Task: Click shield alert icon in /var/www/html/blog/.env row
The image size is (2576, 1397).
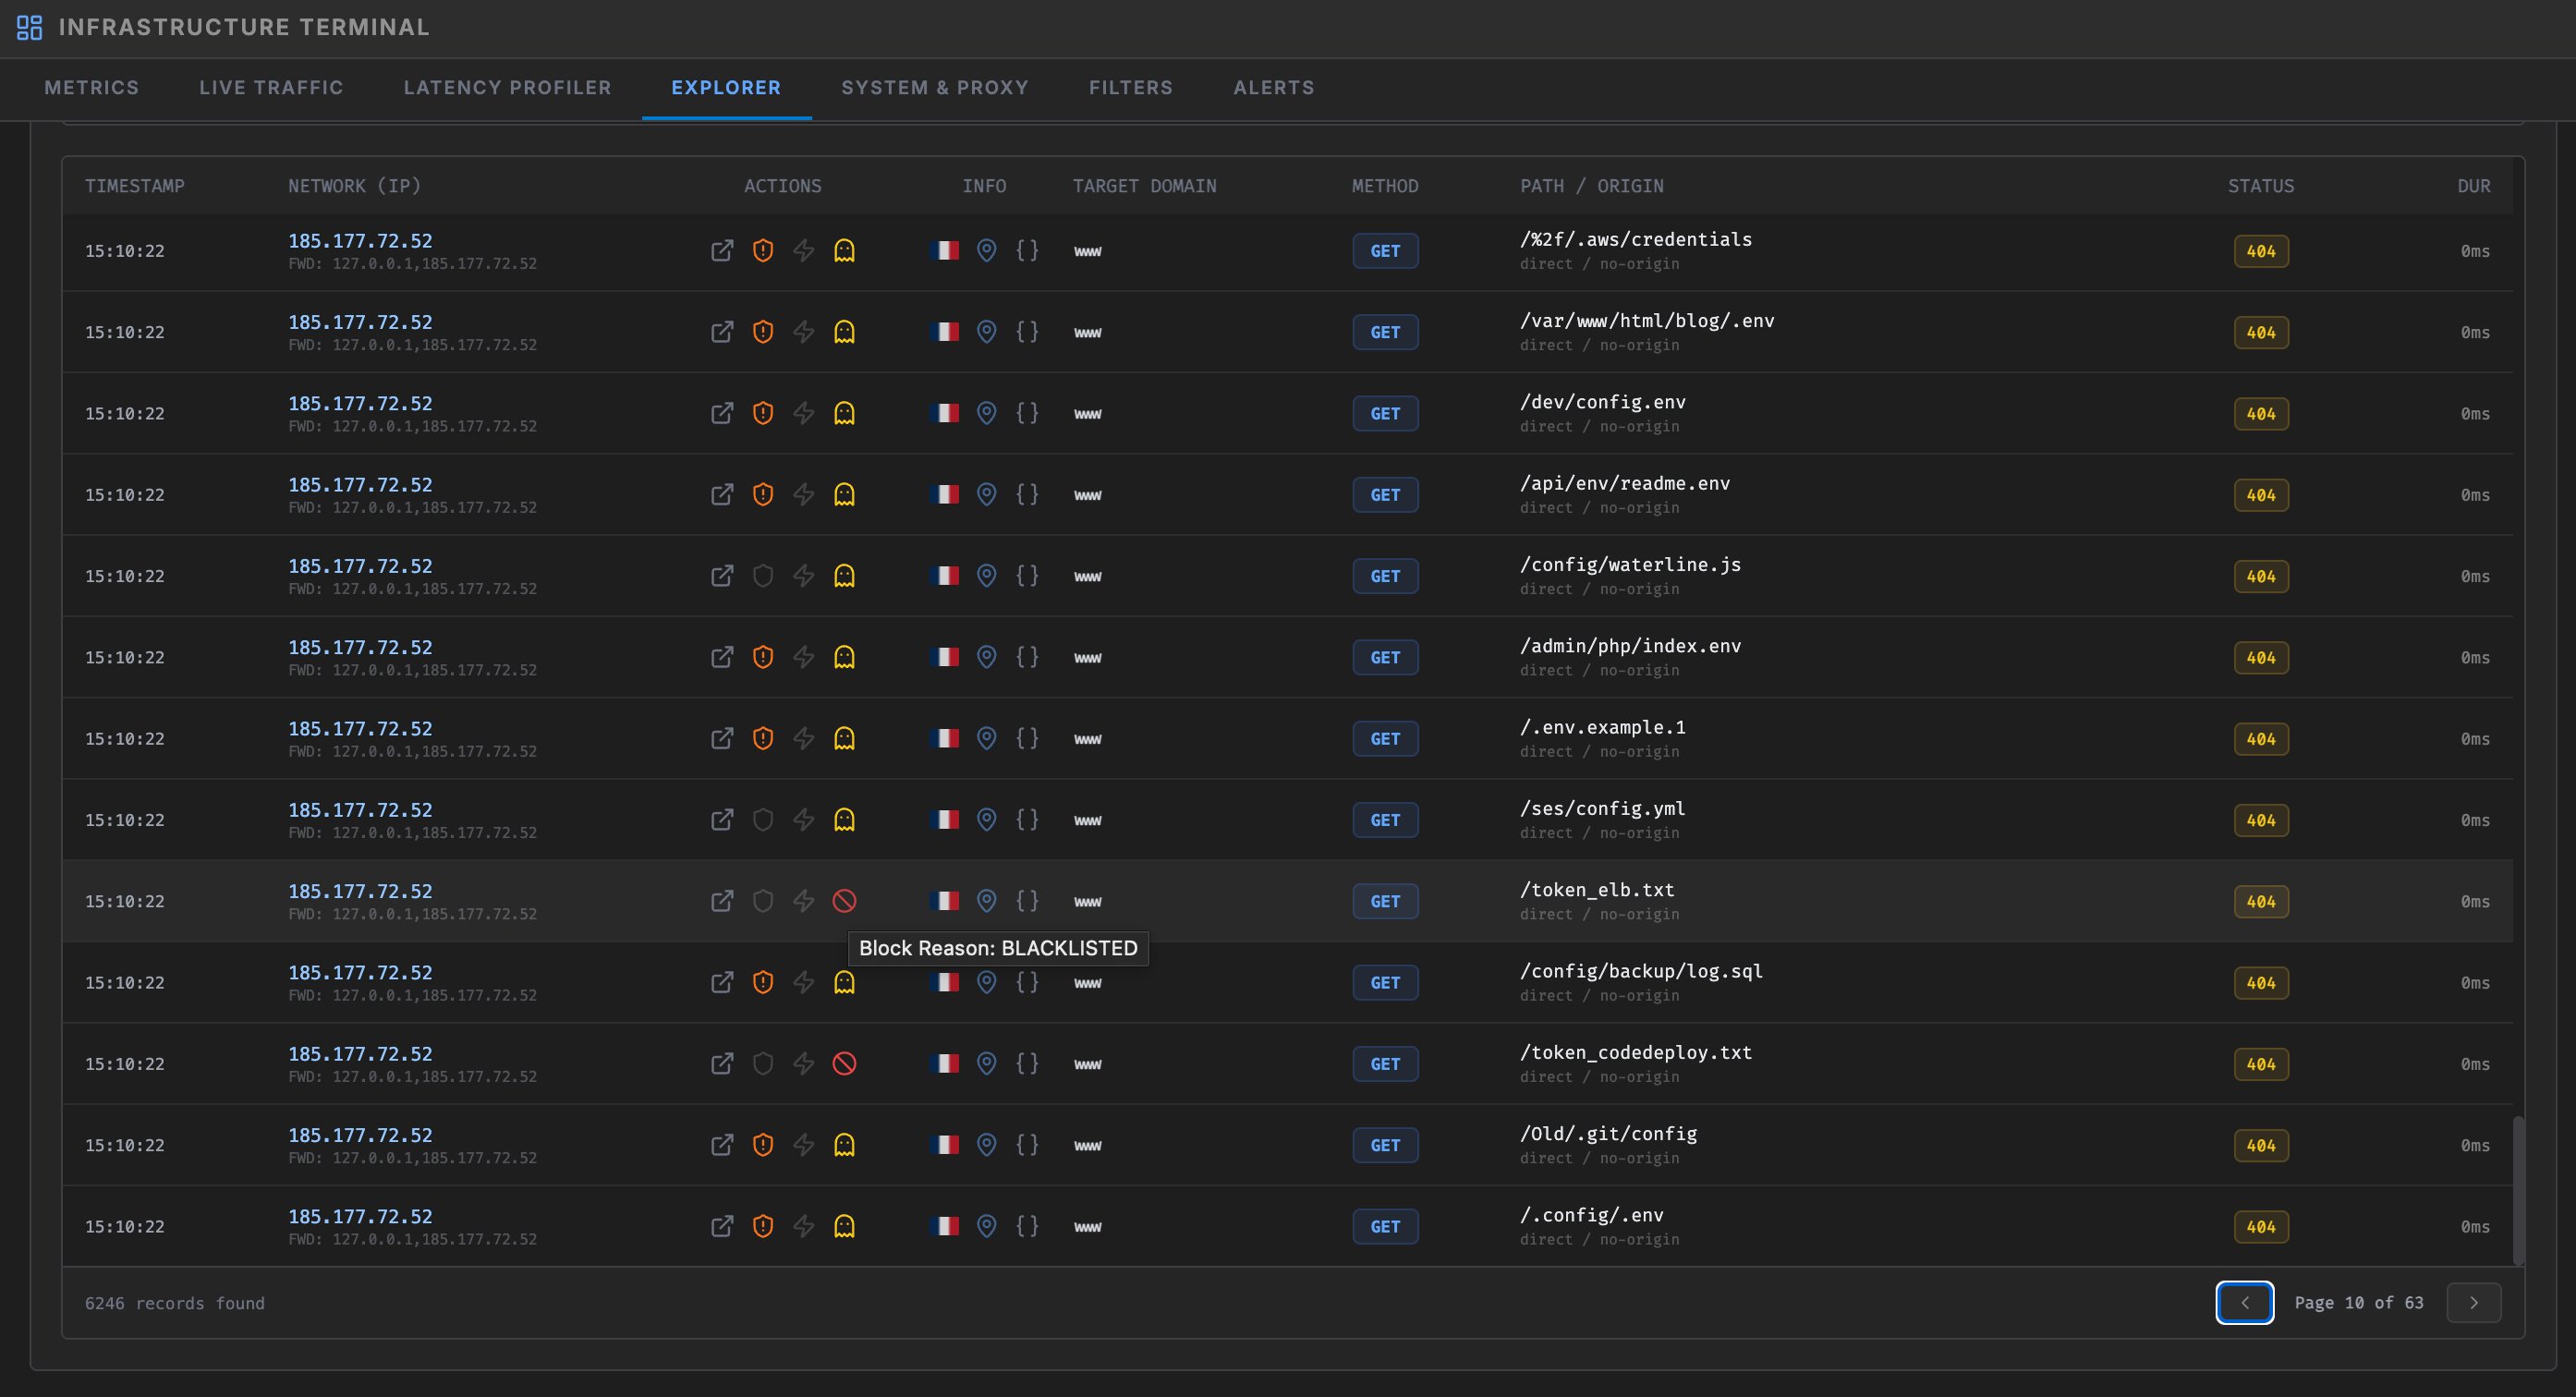Action: click(763, 332)
